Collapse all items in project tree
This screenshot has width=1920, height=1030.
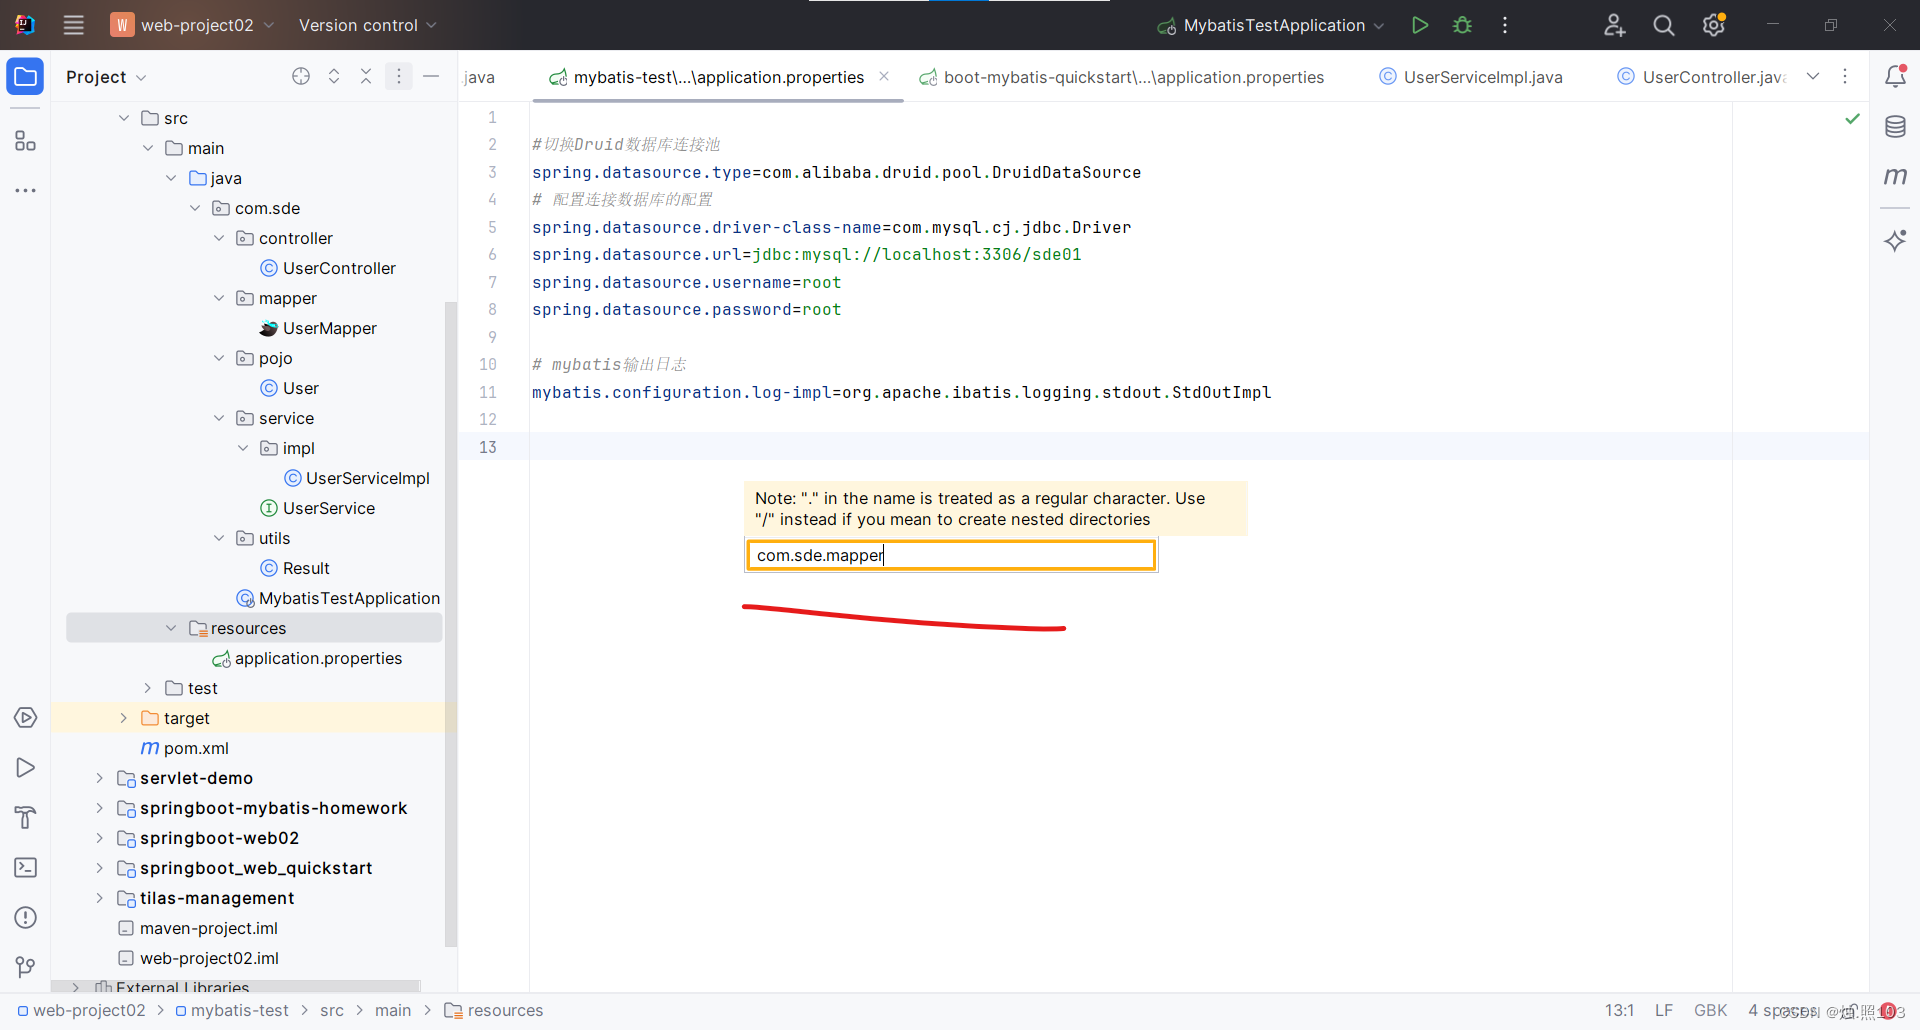[x=366, y=76]
